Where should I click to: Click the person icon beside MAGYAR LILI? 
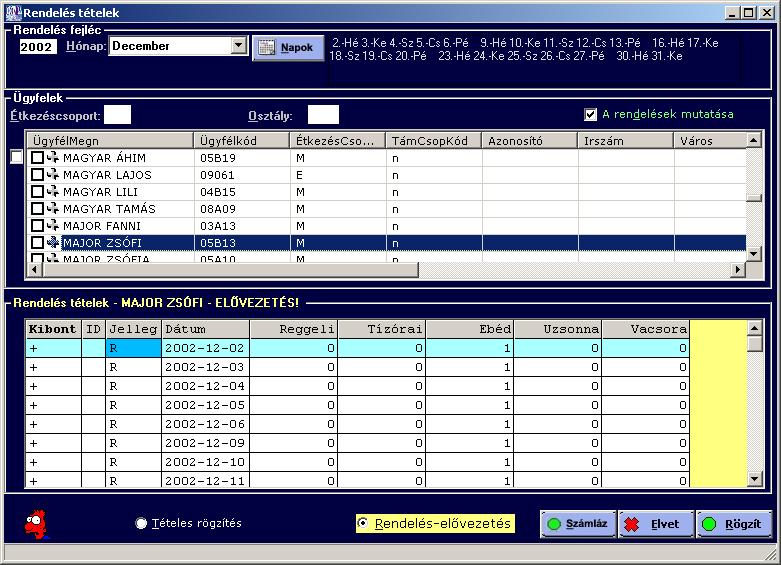53,192
